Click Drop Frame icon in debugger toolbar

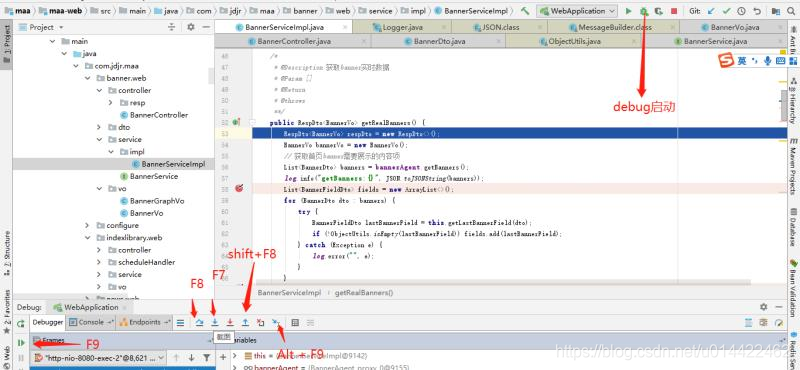click(260, 323)
